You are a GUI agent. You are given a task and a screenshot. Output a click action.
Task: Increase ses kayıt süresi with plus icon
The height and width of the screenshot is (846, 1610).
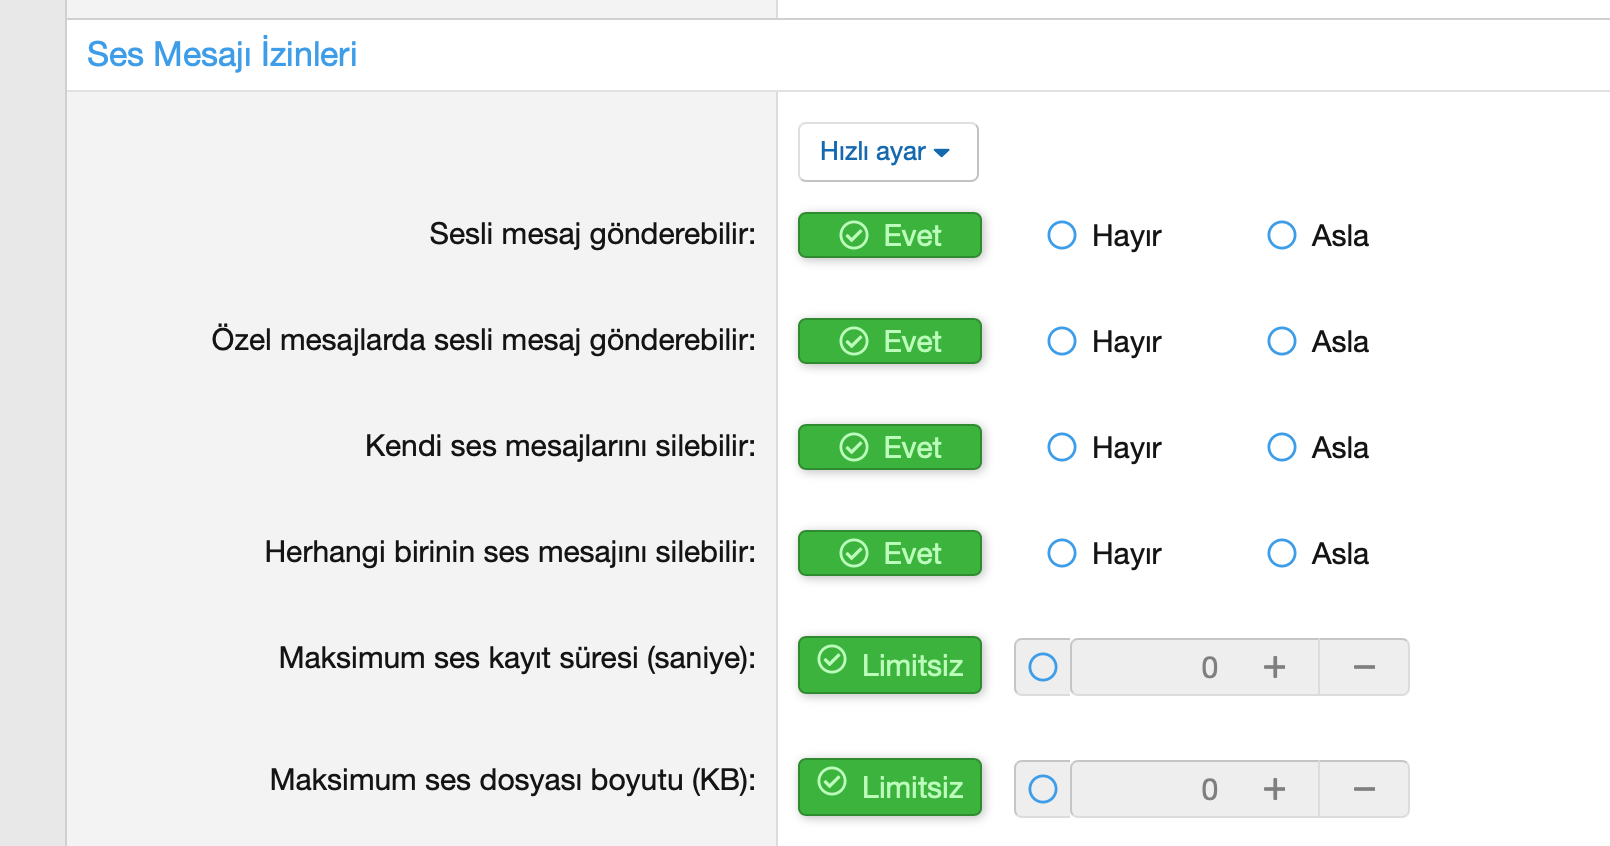pyautogui.click(x=1274, y=667)
